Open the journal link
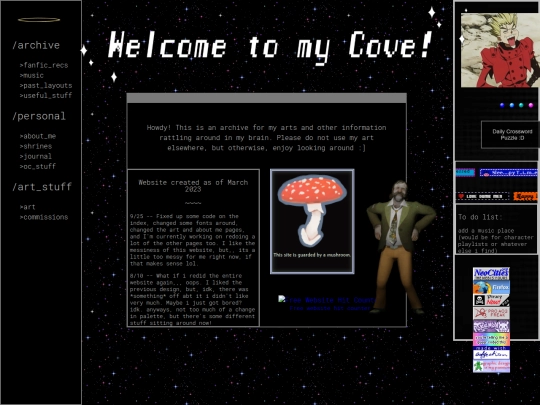 [35, 156]
